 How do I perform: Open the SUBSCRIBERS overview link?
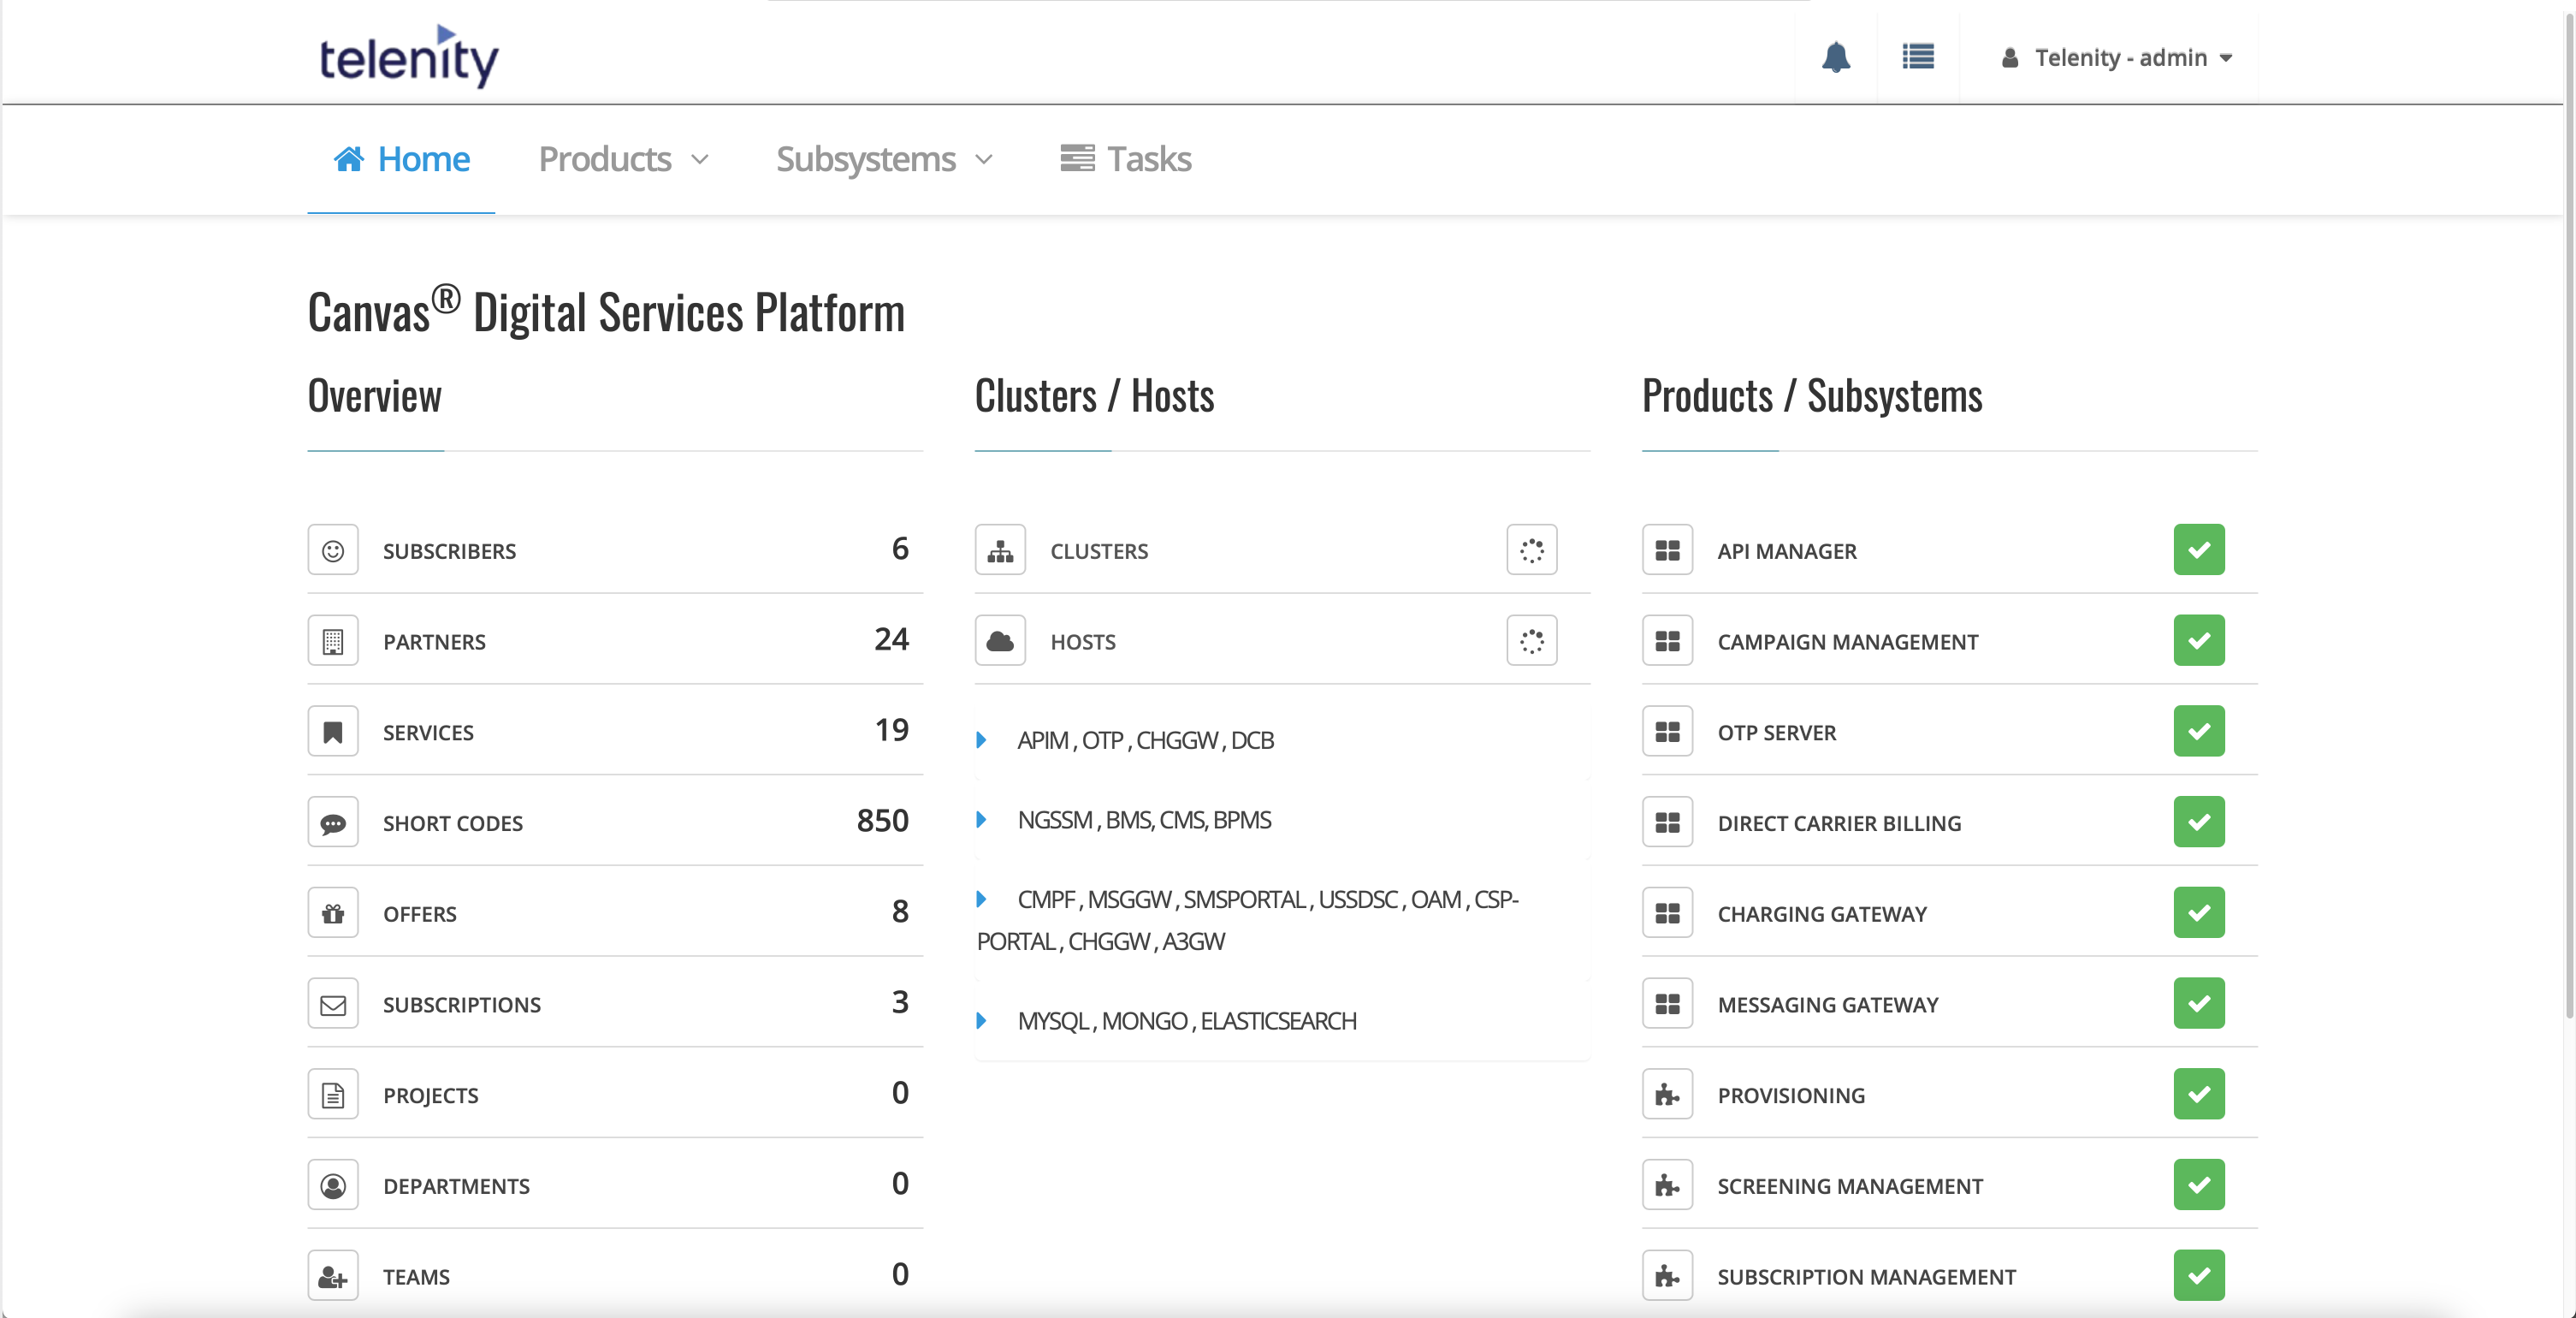(449, 551)
